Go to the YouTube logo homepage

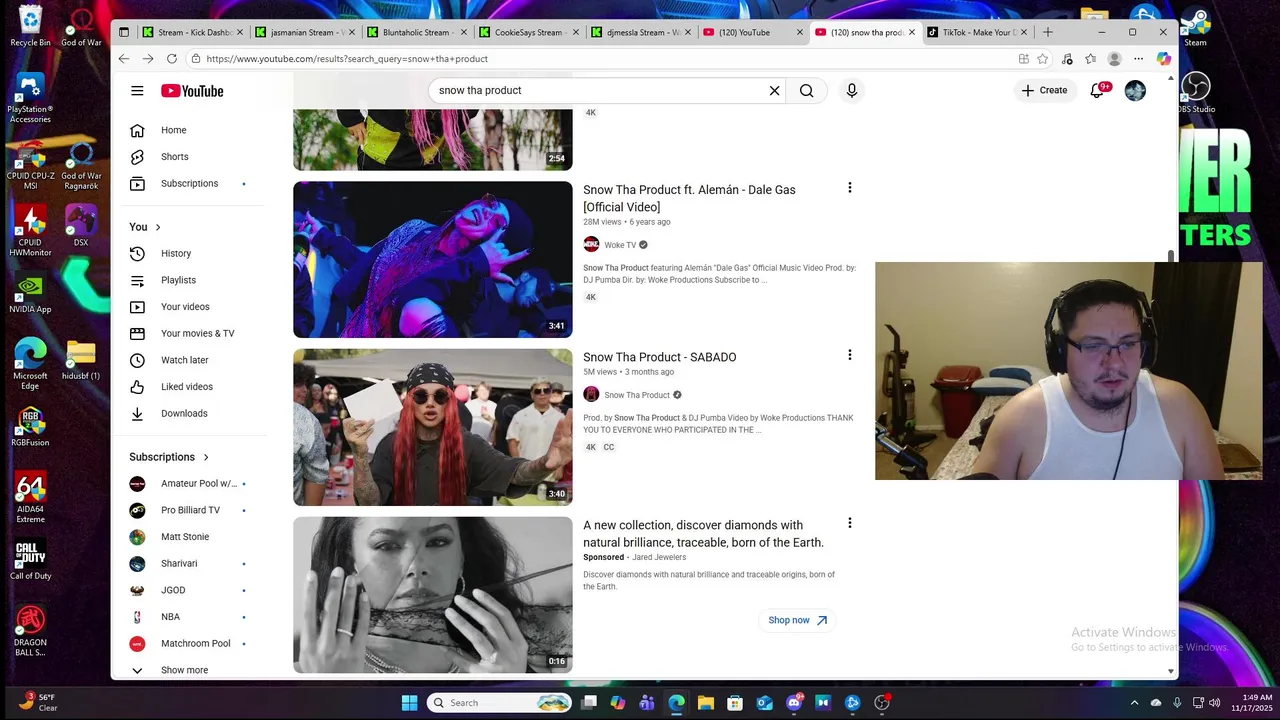coord(192,91)
